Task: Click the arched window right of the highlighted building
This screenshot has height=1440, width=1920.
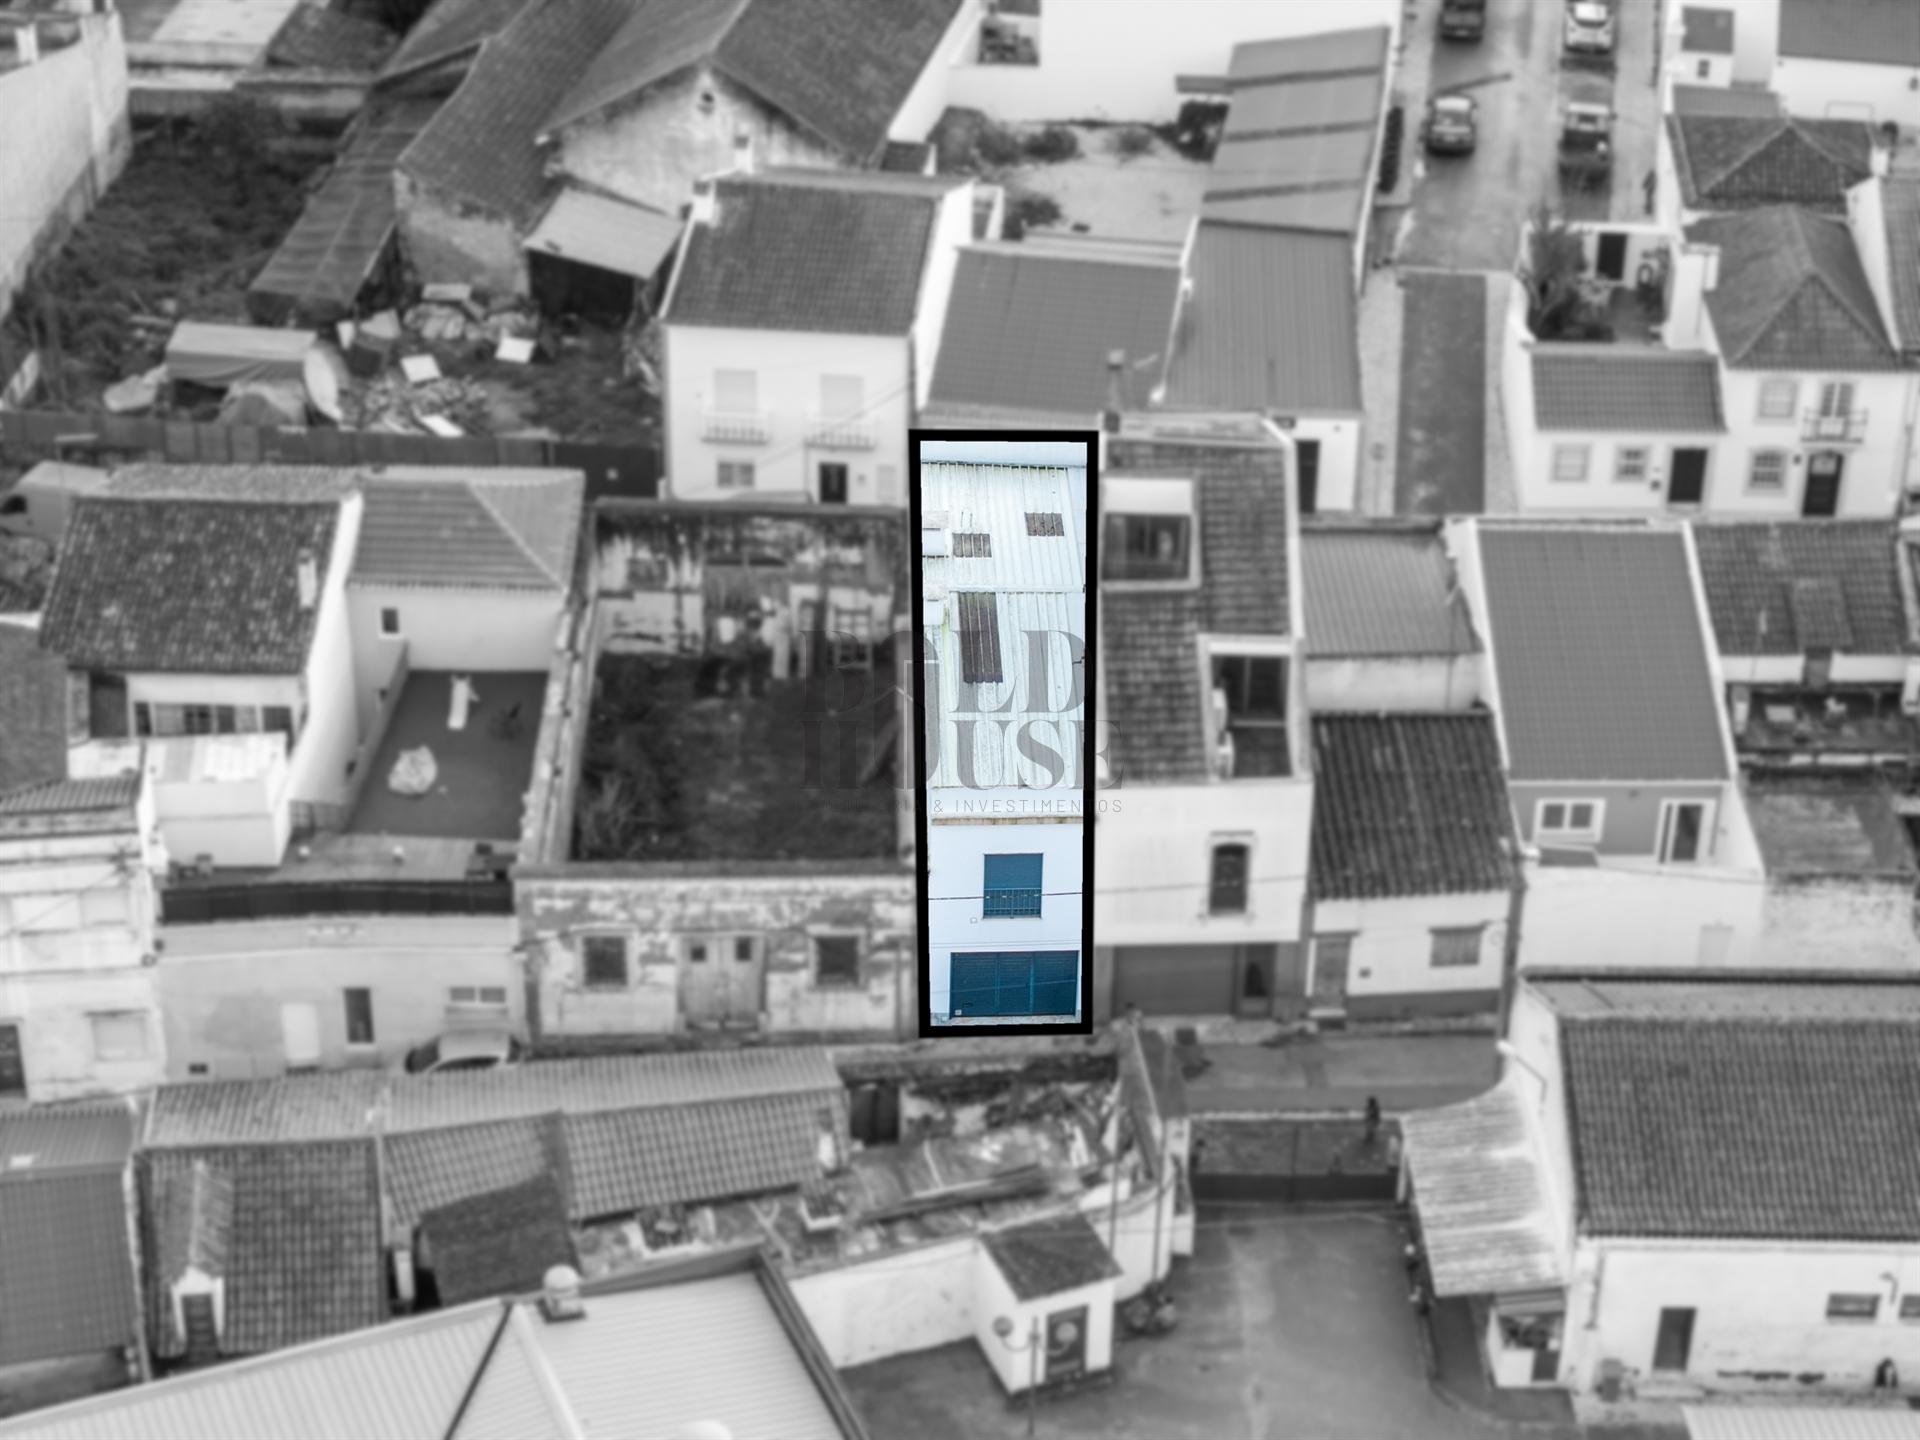Action: click(1227, 878)
